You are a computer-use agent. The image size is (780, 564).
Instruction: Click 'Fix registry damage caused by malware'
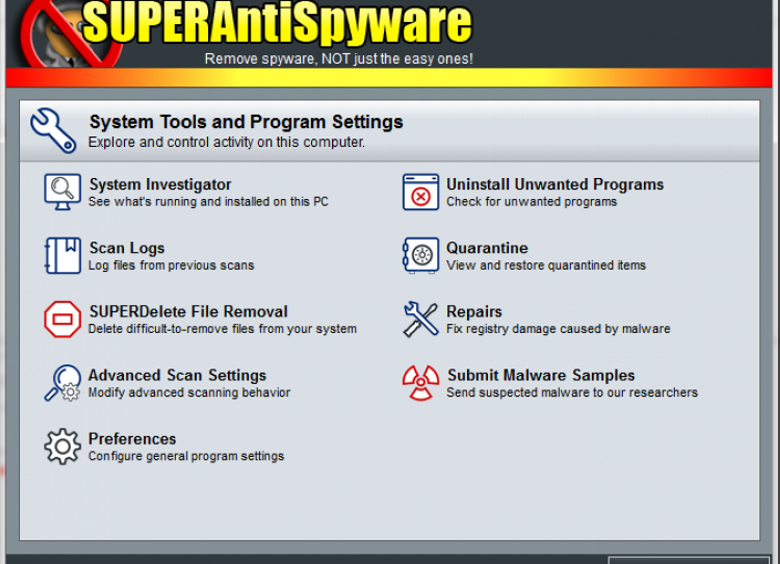[558, 329]
